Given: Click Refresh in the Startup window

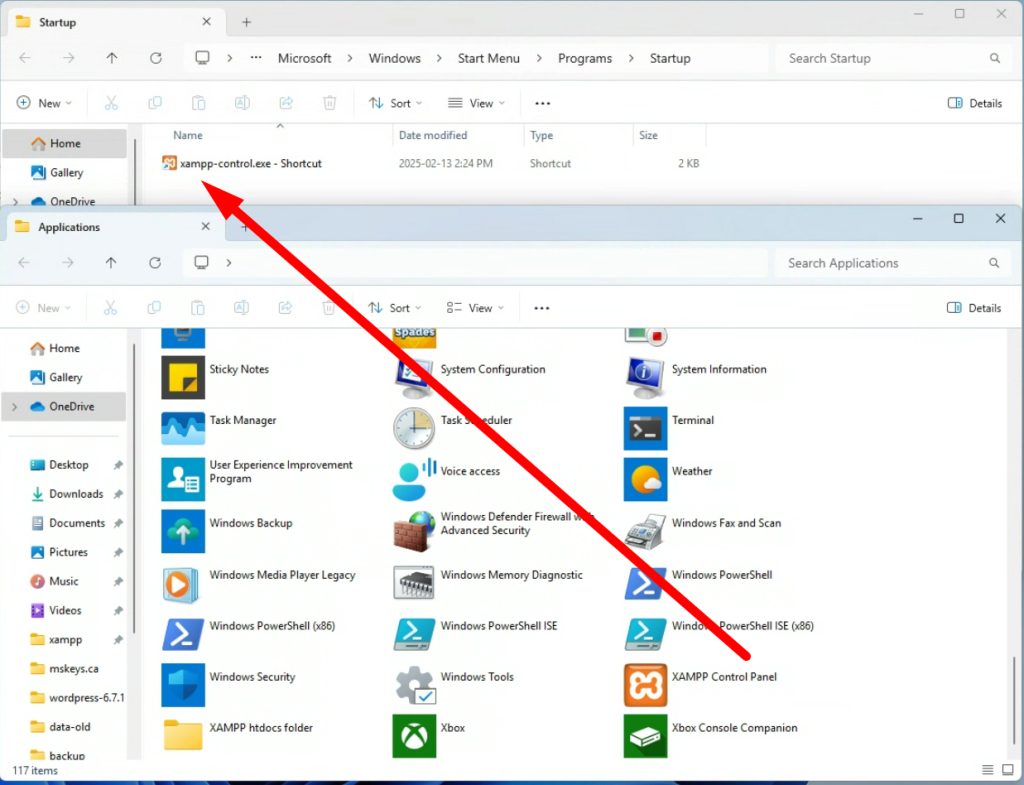Looking at the screenshot, I should click(x=155, y=58).
